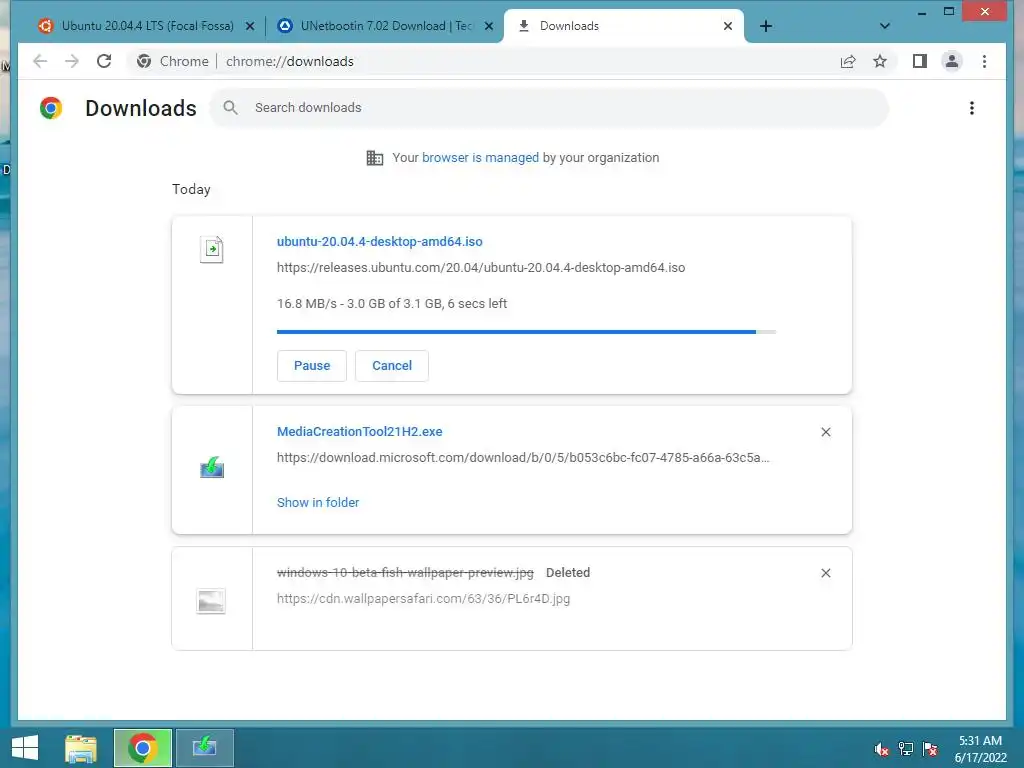Open the Chrome profile avatar menu

pos(952,61)
